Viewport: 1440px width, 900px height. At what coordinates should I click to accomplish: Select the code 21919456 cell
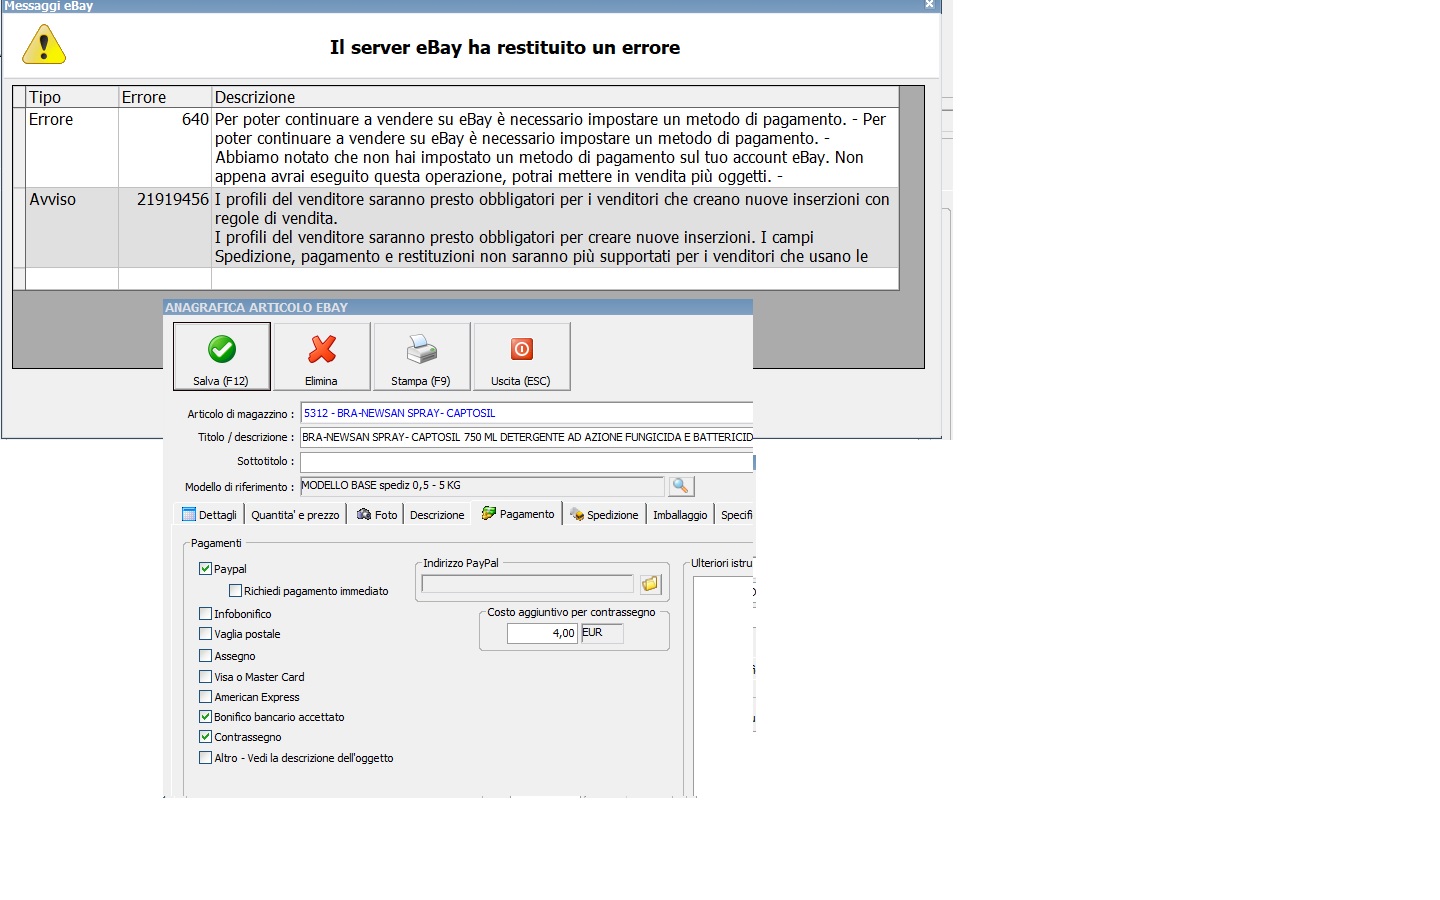click(x=165, y=227)
